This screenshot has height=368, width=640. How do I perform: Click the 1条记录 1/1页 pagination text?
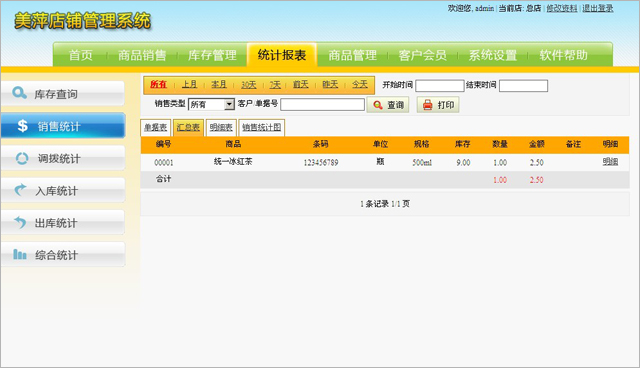(x=385, y=204)
